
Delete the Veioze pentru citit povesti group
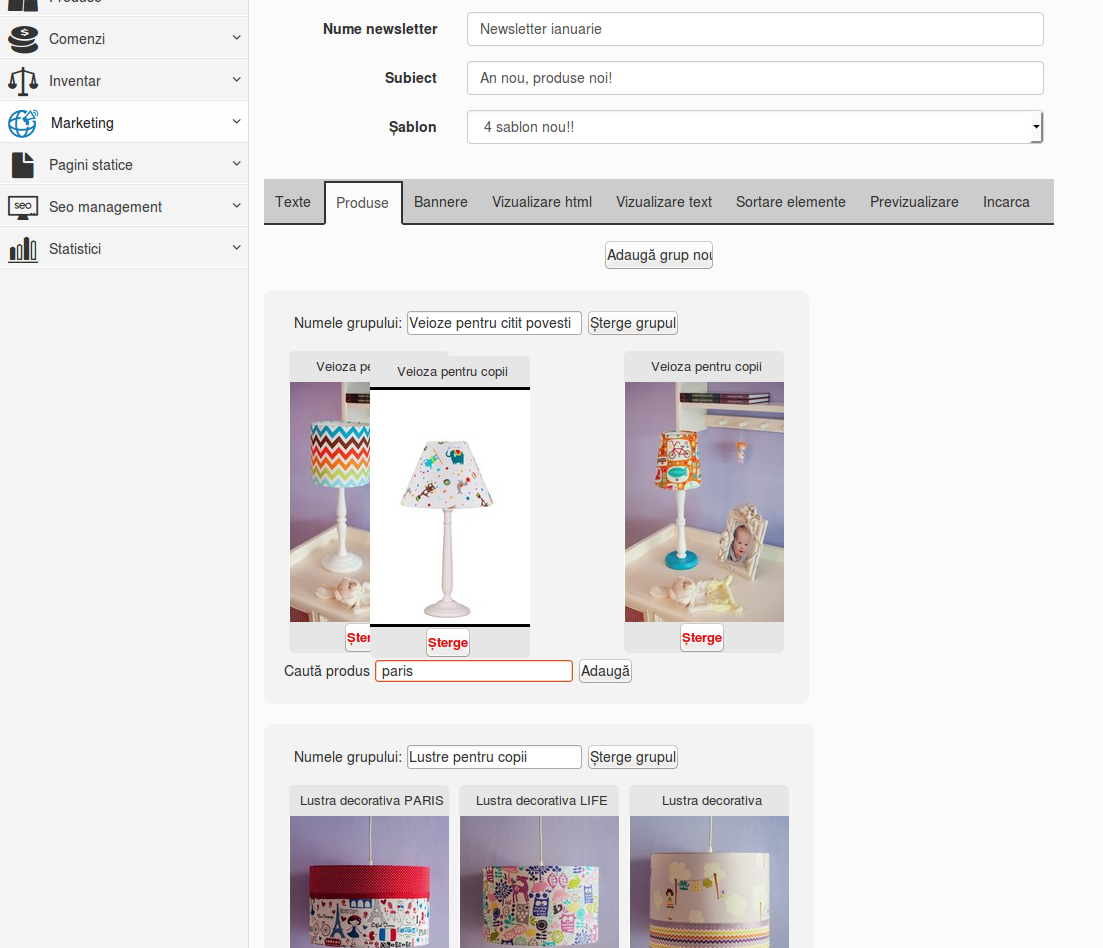632,324
